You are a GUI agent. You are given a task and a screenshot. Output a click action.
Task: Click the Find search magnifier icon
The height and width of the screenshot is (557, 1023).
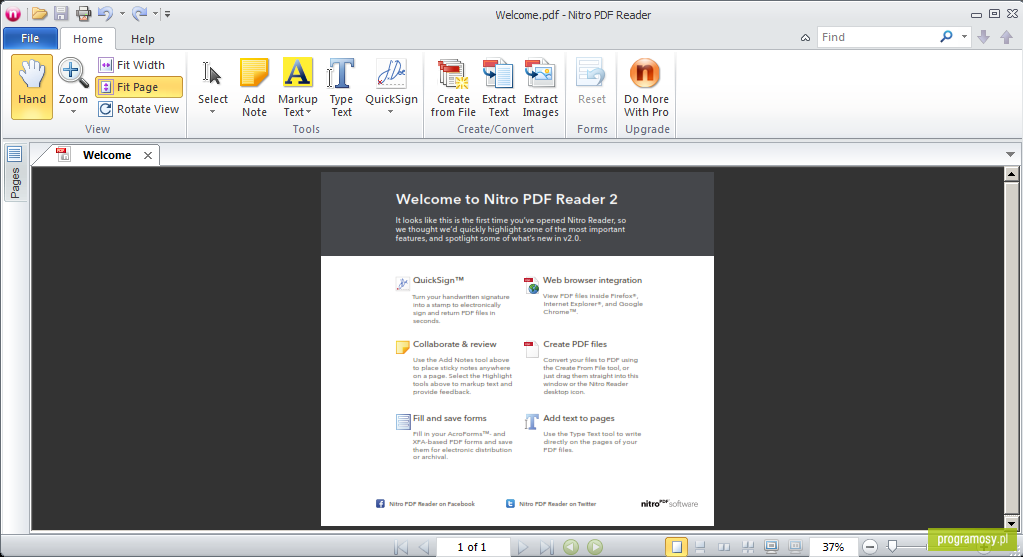click(946, 37)
